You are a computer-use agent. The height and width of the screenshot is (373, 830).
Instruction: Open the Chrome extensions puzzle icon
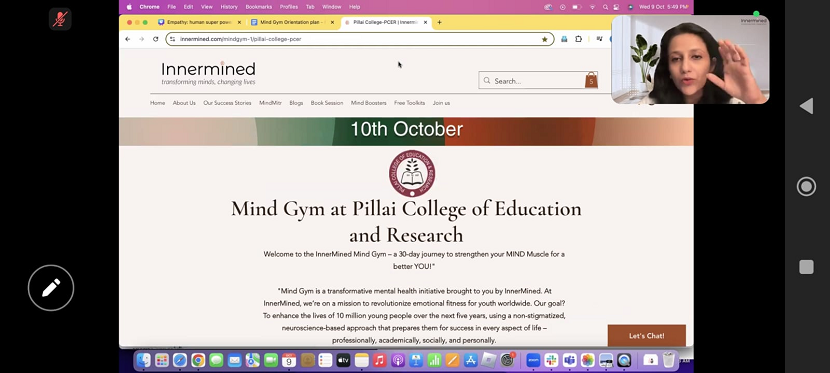(x=578, y=39)
